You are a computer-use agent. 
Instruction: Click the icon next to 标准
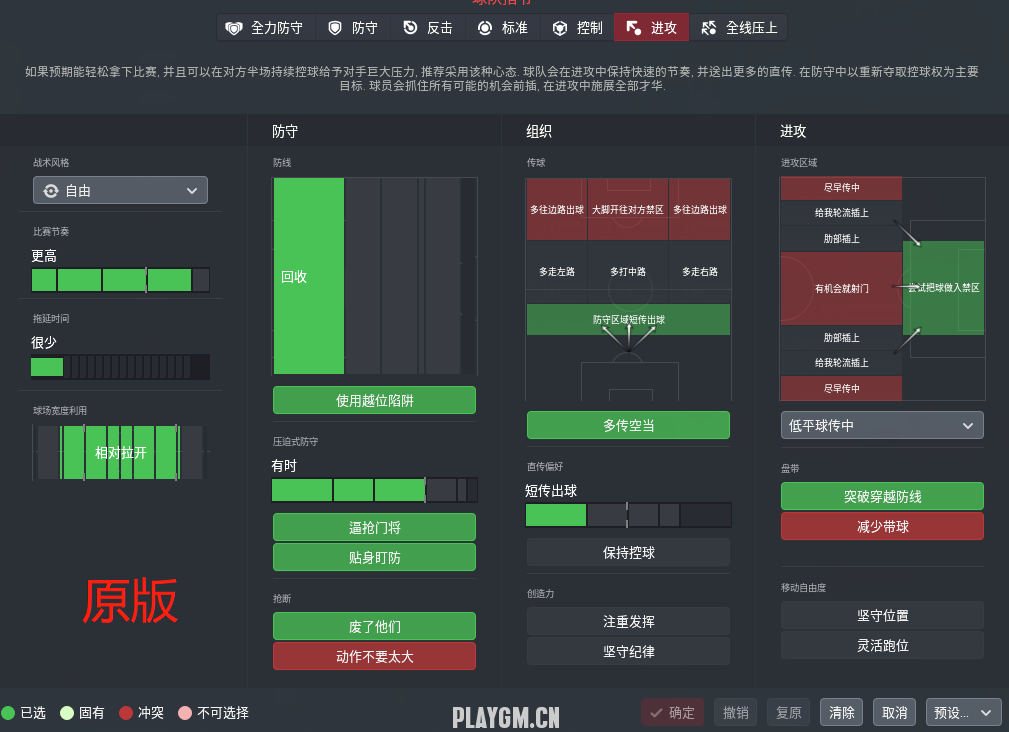tap(485, 28)
